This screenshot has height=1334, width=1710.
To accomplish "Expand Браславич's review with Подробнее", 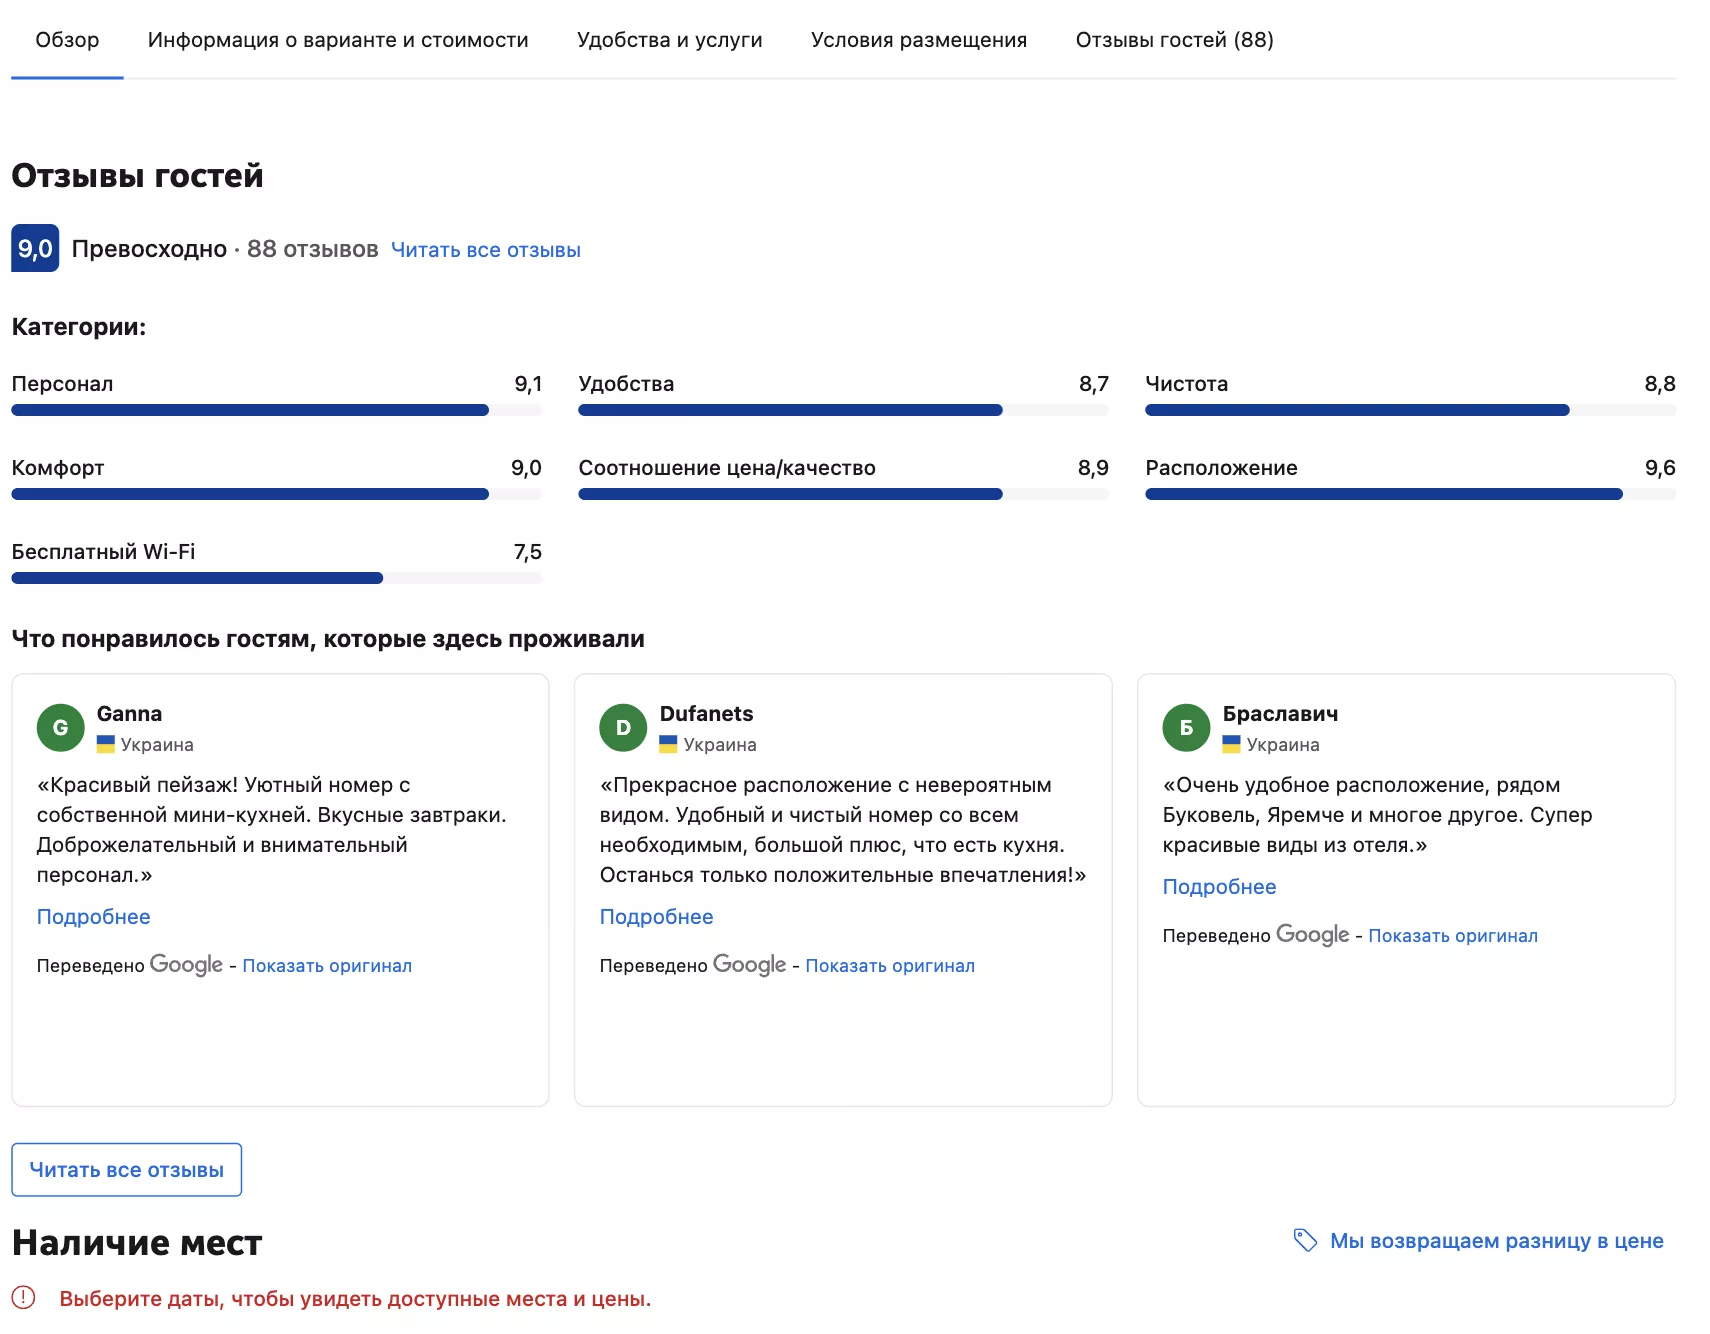I will point(1219,887).
